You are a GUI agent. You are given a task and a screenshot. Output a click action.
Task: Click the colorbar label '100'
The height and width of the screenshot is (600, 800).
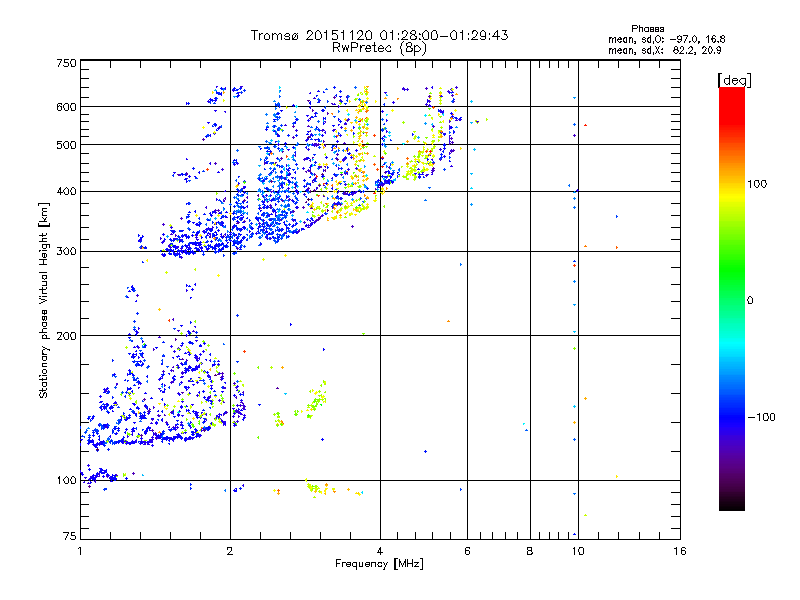click(x=757, y=184)
